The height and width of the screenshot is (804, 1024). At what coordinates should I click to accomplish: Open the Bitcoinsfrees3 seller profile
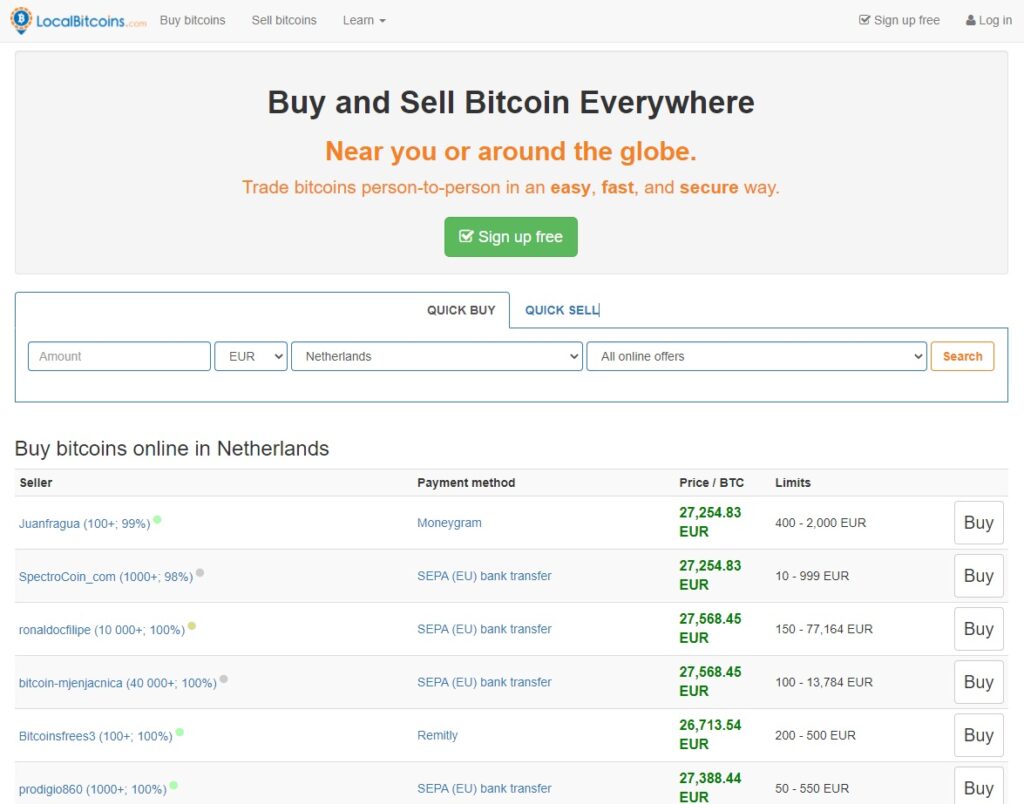(95, 736)
